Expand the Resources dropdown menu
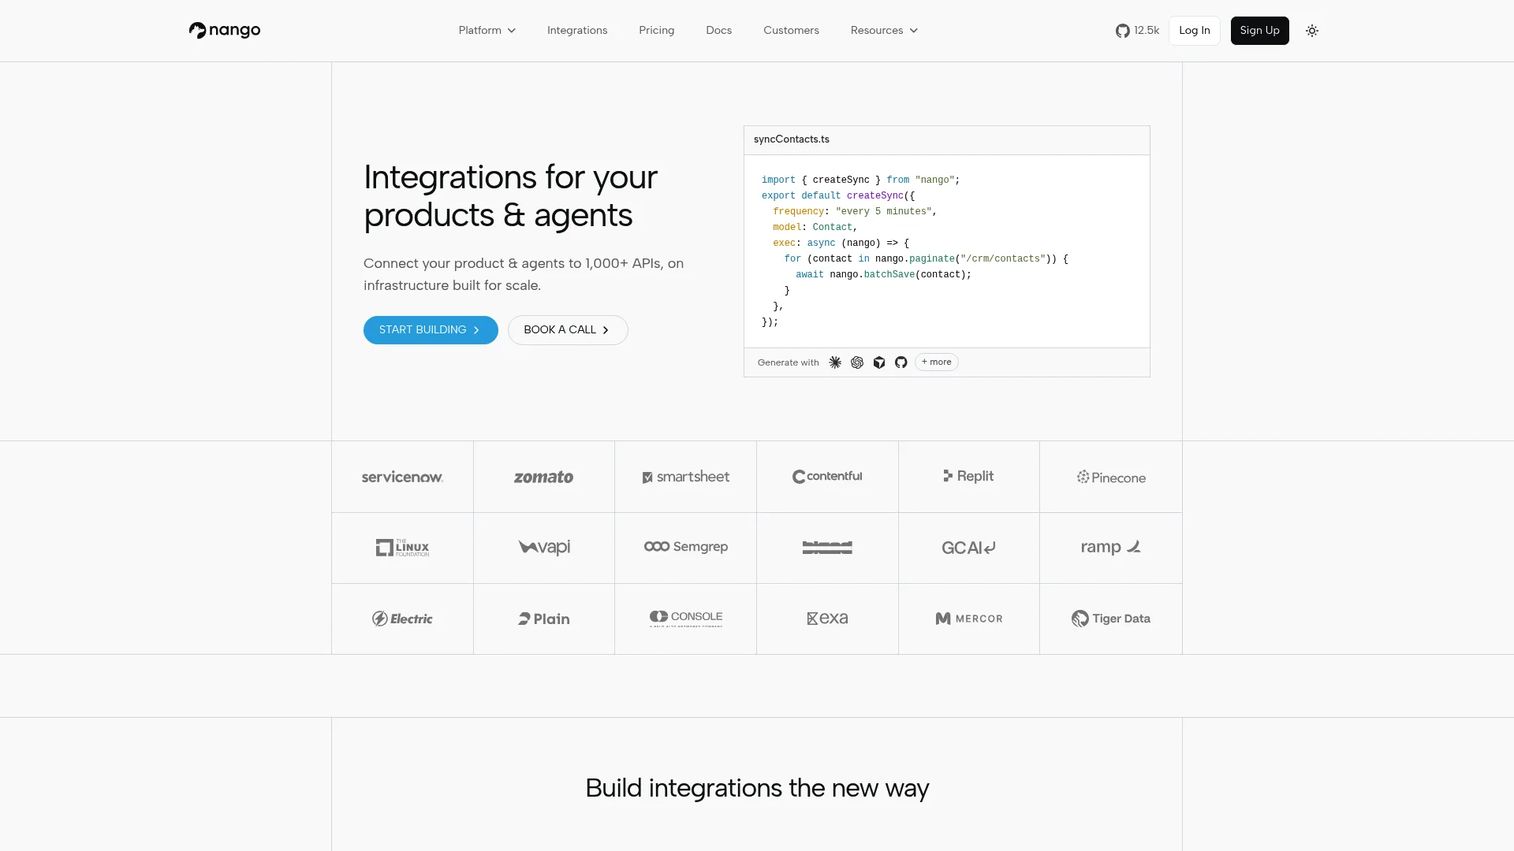The width and height of the screenshot is (1514, 851). (x=884, y=31)
